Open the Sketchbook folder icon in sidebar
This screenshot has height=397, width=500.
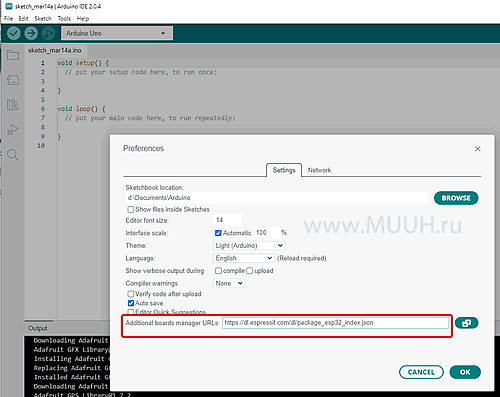pyautogui.click(x=13, y=55)
